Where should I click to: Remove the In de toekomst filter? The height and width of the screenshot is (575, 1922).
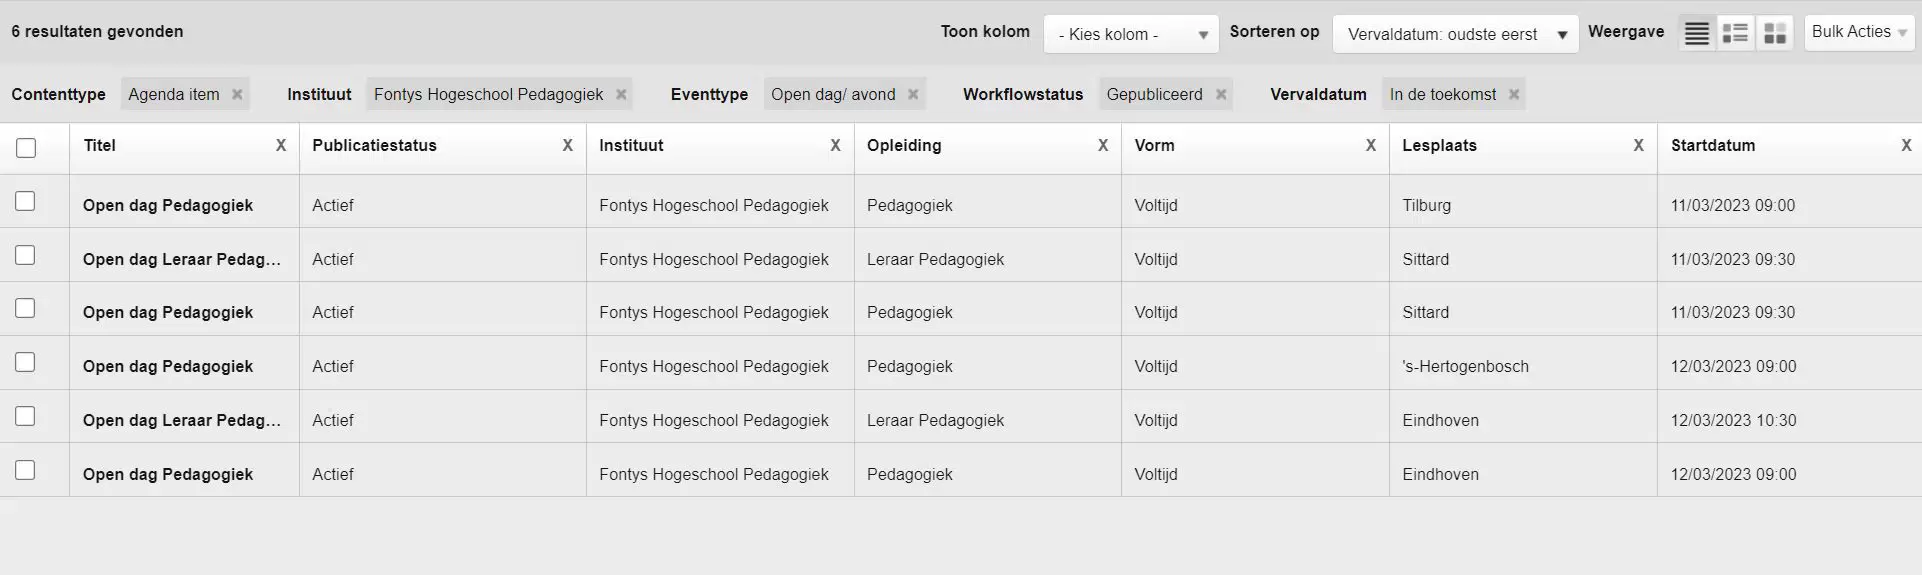[1514, 94]
